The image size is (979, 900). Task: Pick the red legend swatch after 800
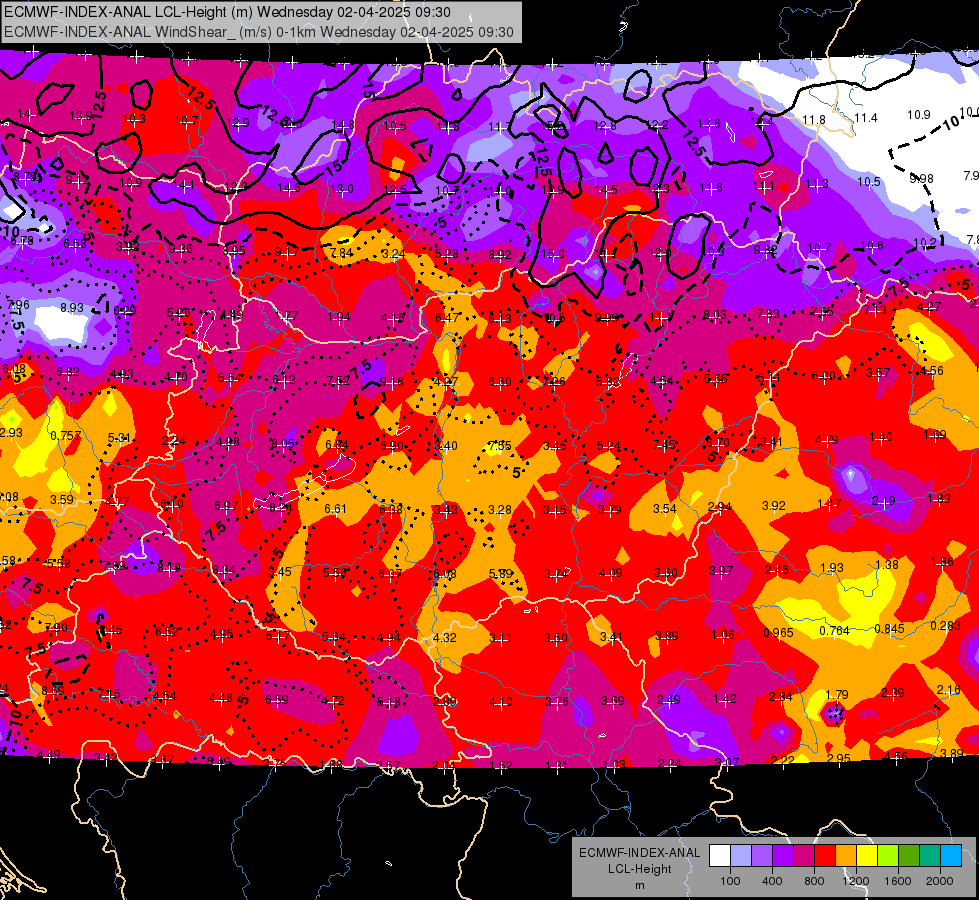[825, 856]
